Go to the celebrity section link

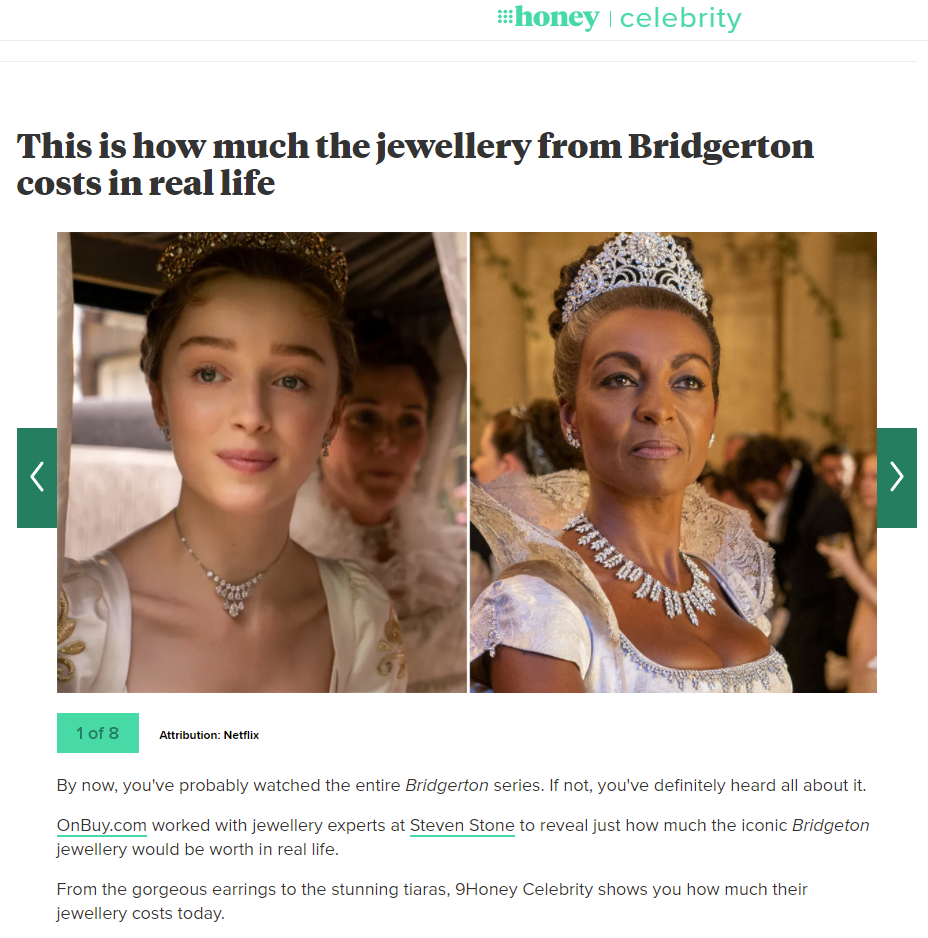point(680,19)
